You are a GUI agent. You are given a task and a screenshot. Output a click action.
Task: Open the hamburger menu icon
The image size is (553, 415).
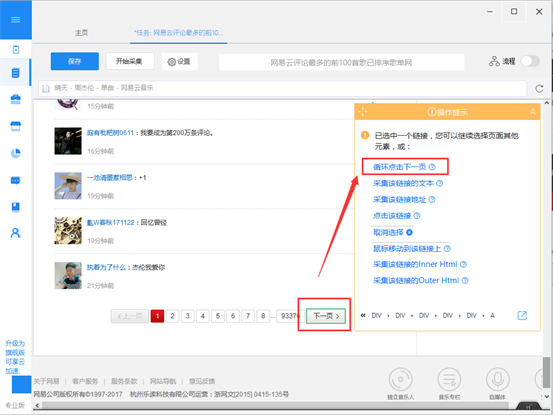pyautogui.click(x=16, y=20)
